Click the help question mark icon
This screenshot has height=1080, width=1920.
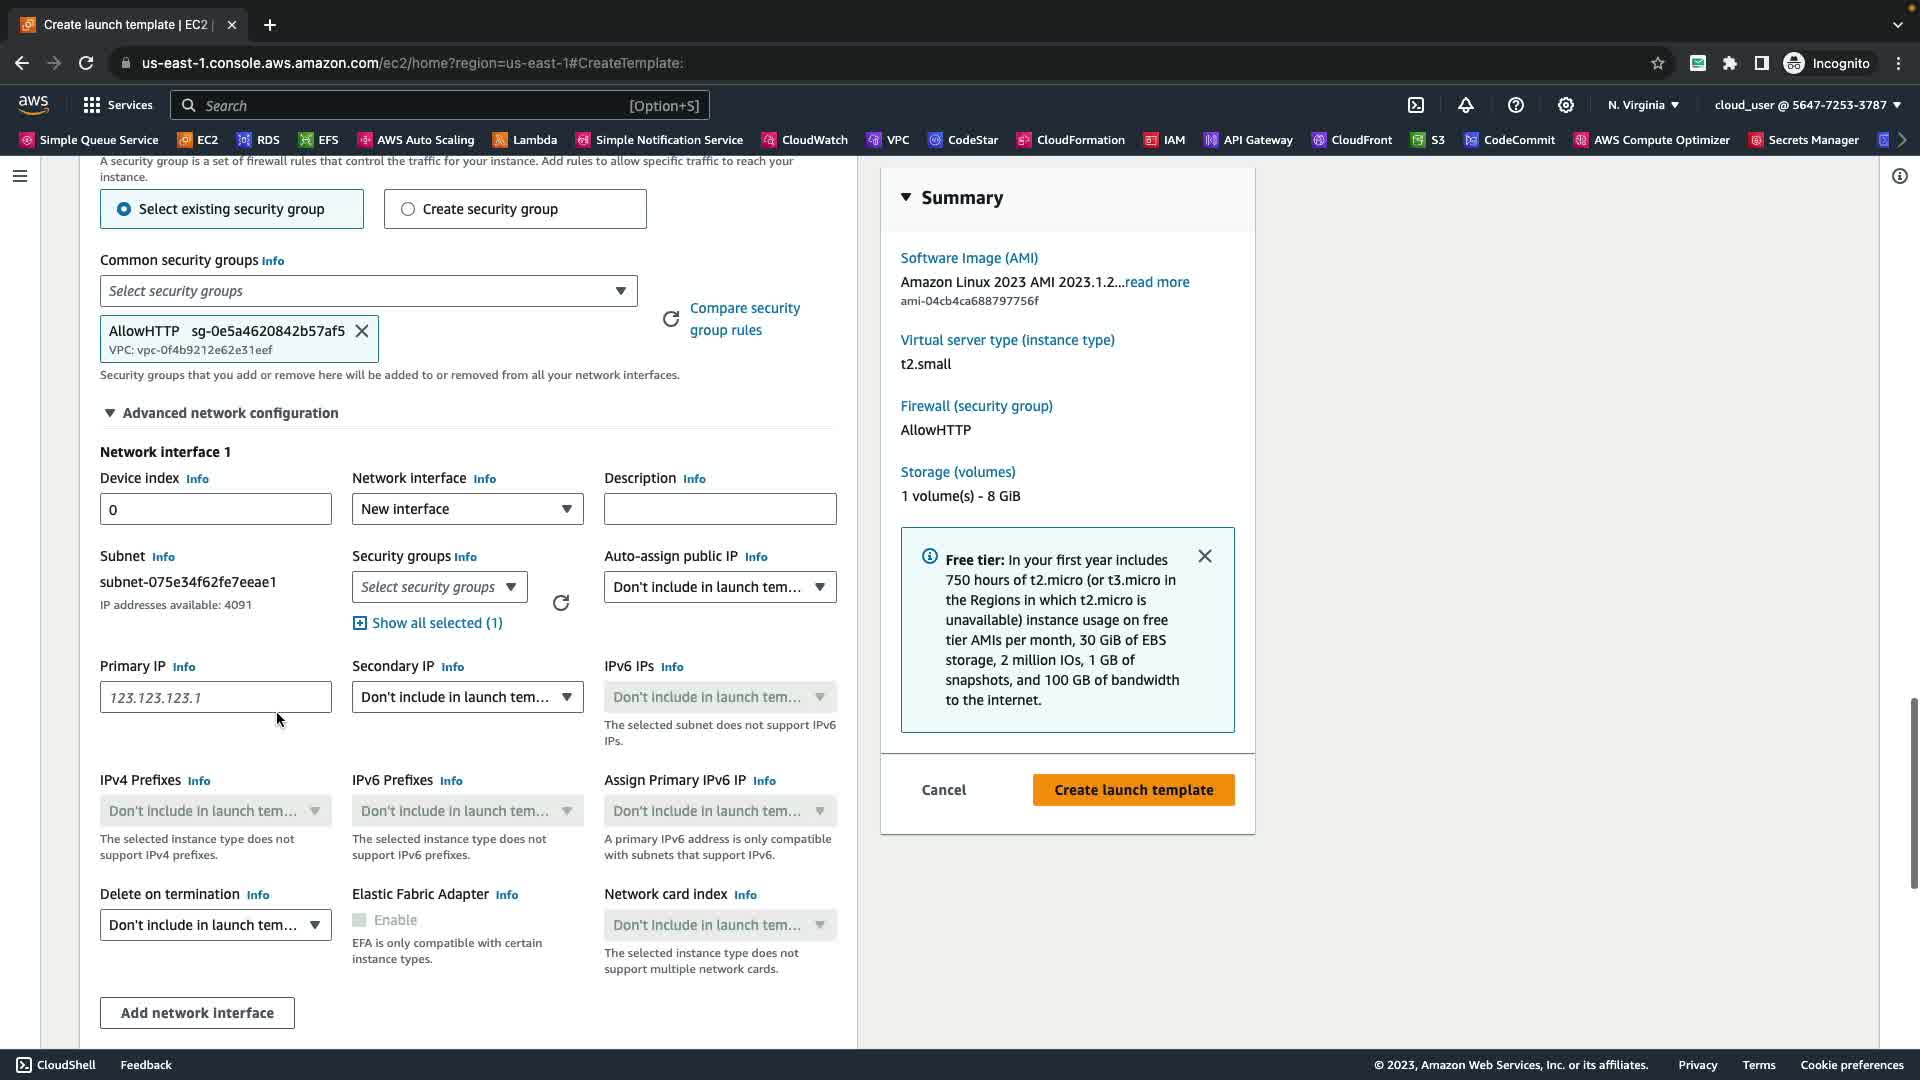[1515, 105]
